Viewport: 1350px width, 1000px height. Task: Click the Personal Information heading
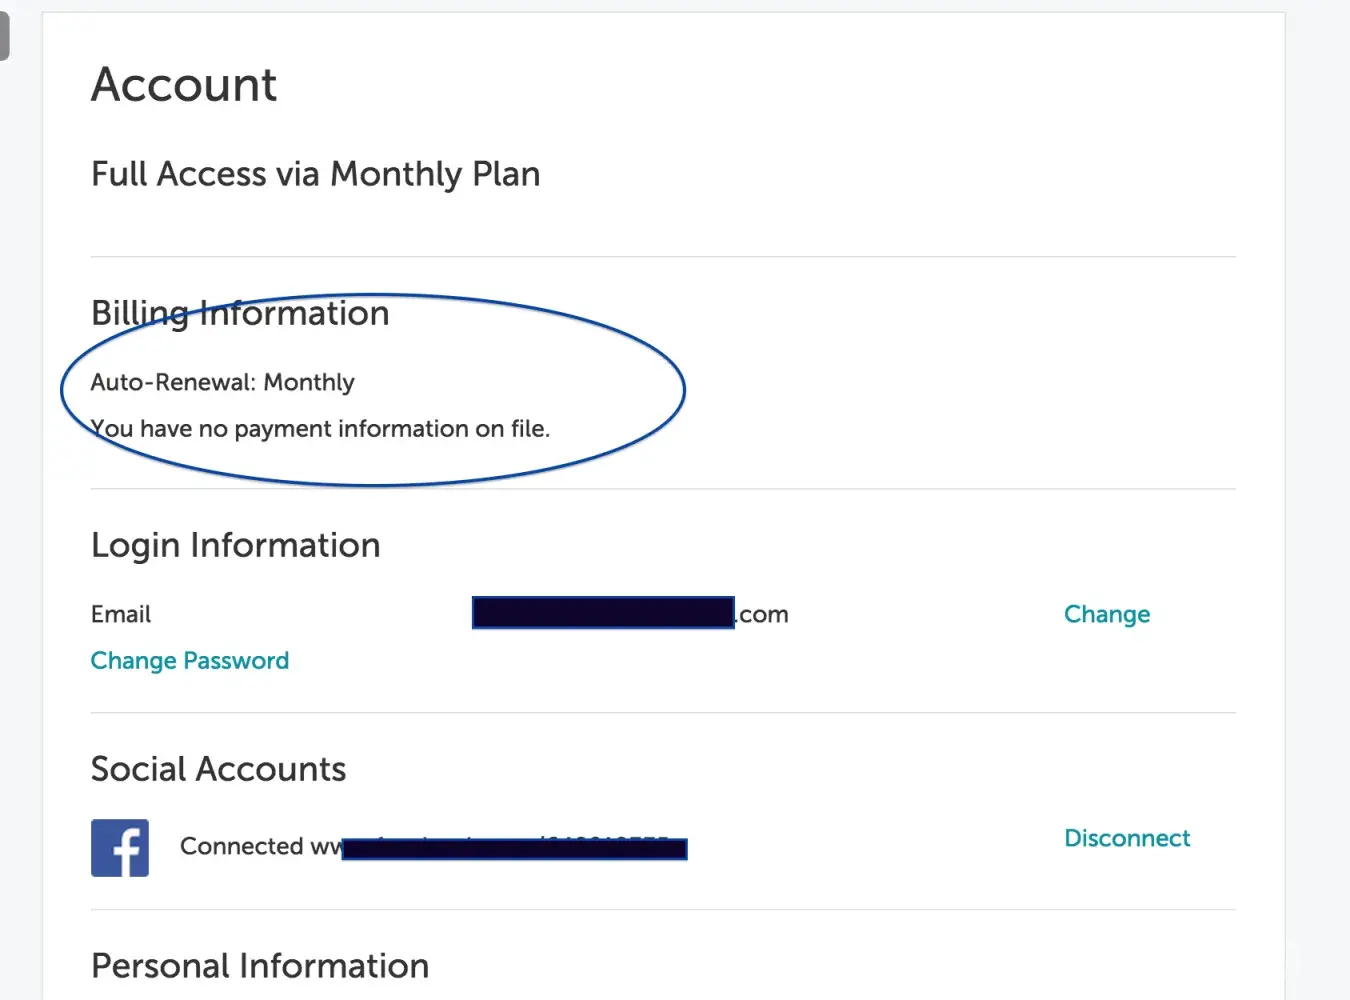tap(260, 966)
